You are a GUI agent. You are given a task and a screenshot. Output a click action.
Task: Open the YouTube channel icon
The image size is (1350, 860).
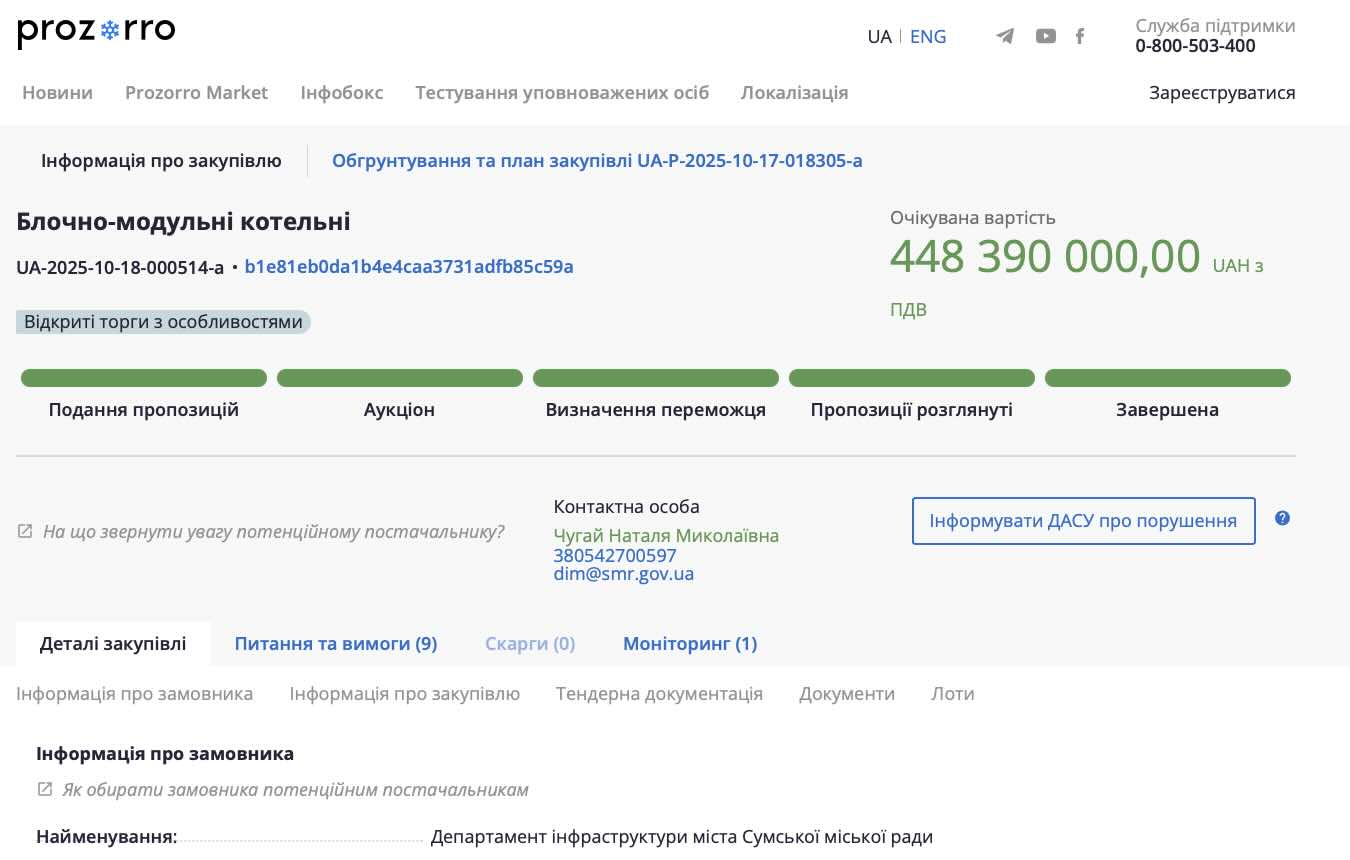point(1045,37)
